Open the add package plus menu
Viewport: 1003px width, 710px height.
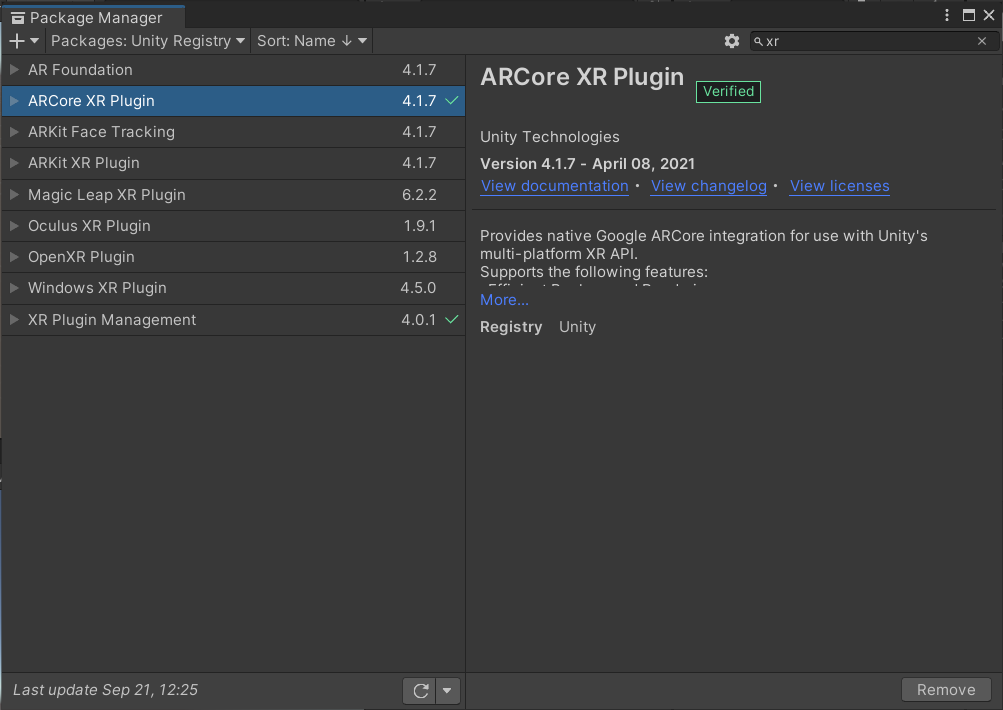[24, 41]
